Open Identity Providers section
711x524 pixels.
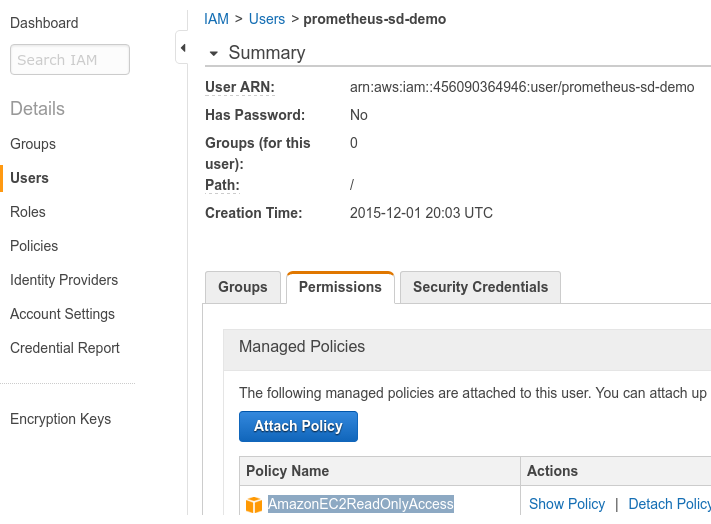(64, 280)
